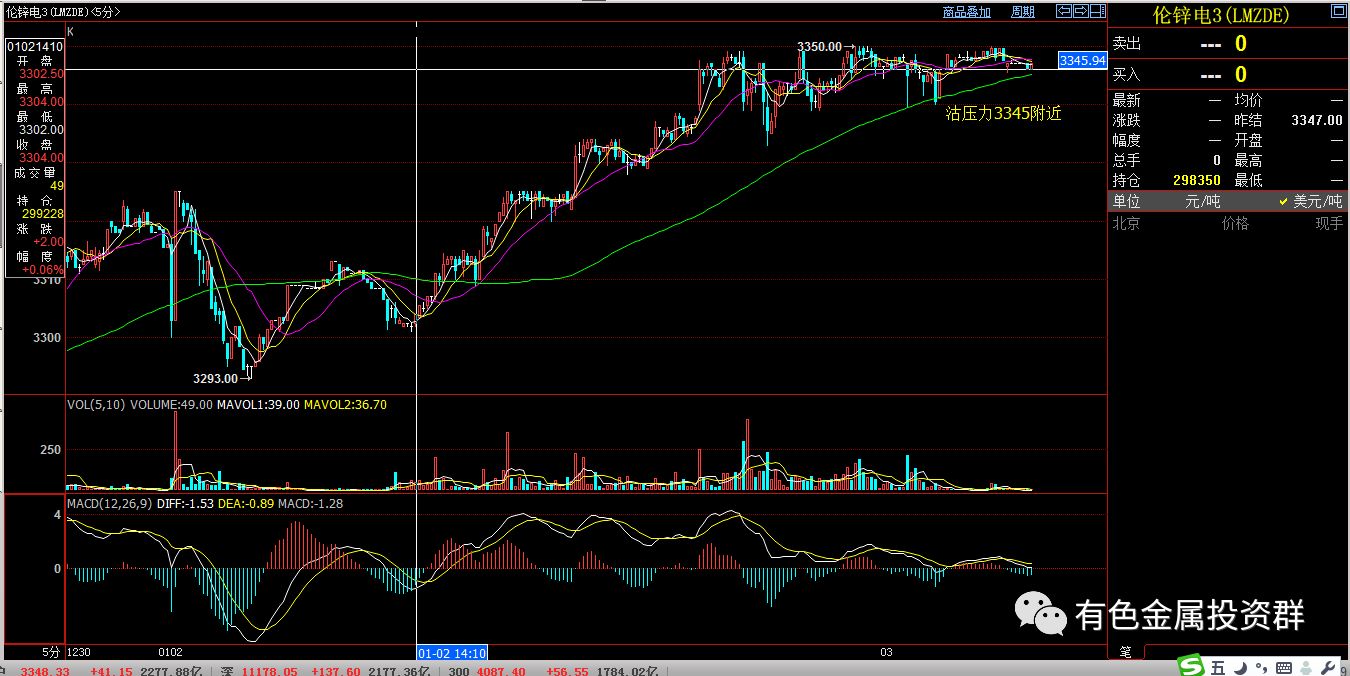The image size is (1350, 676).
Task: Click the 买入 buy row label
Action: coord(1127,75)
